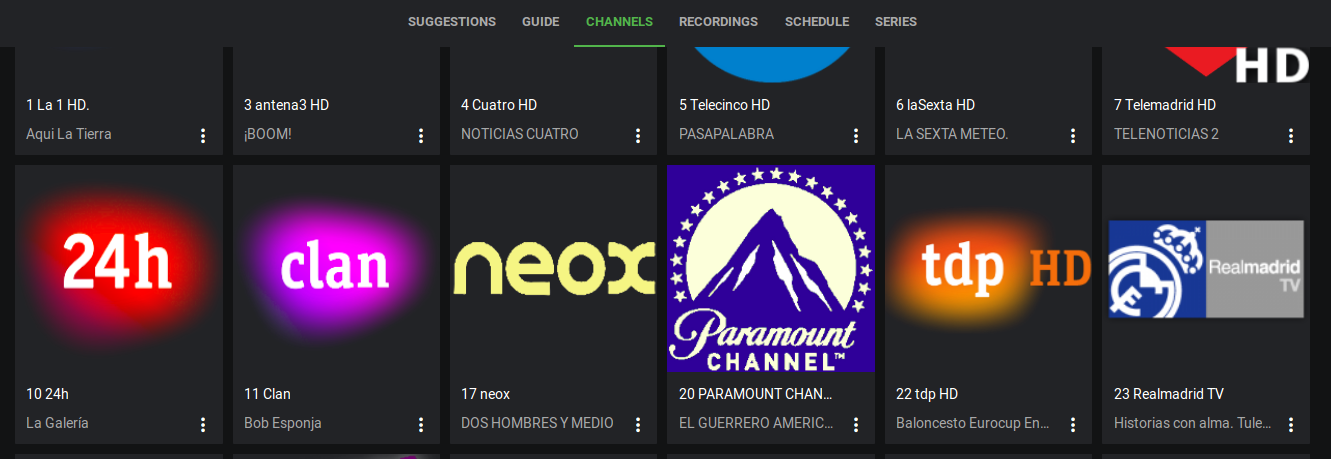Open channel title 6 laSexta HD
This screenshot has width=1331, height=459.
935,105
